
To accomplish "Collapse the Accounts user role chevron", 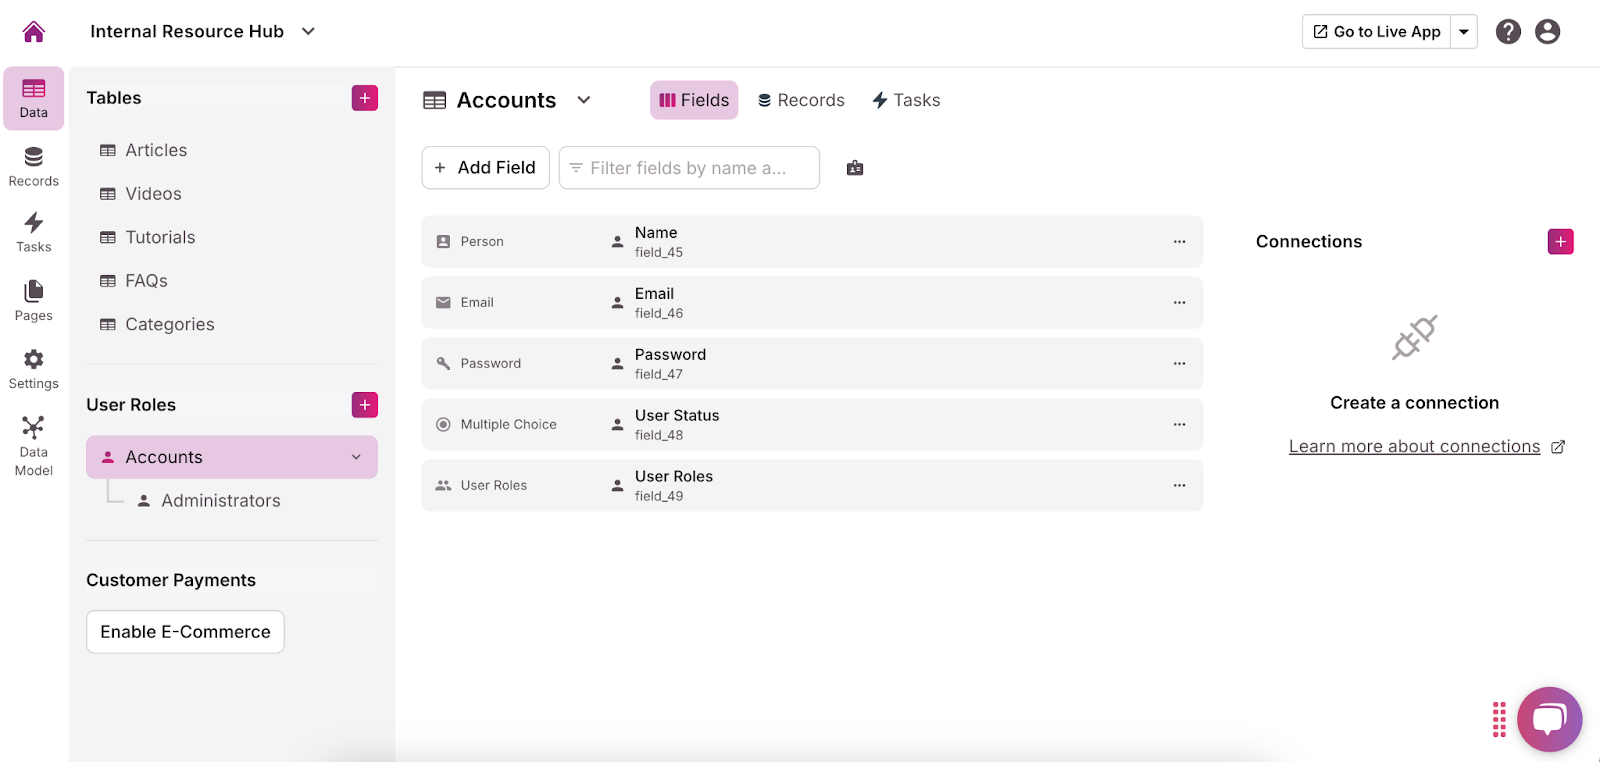I will click(x=356, y=457).
